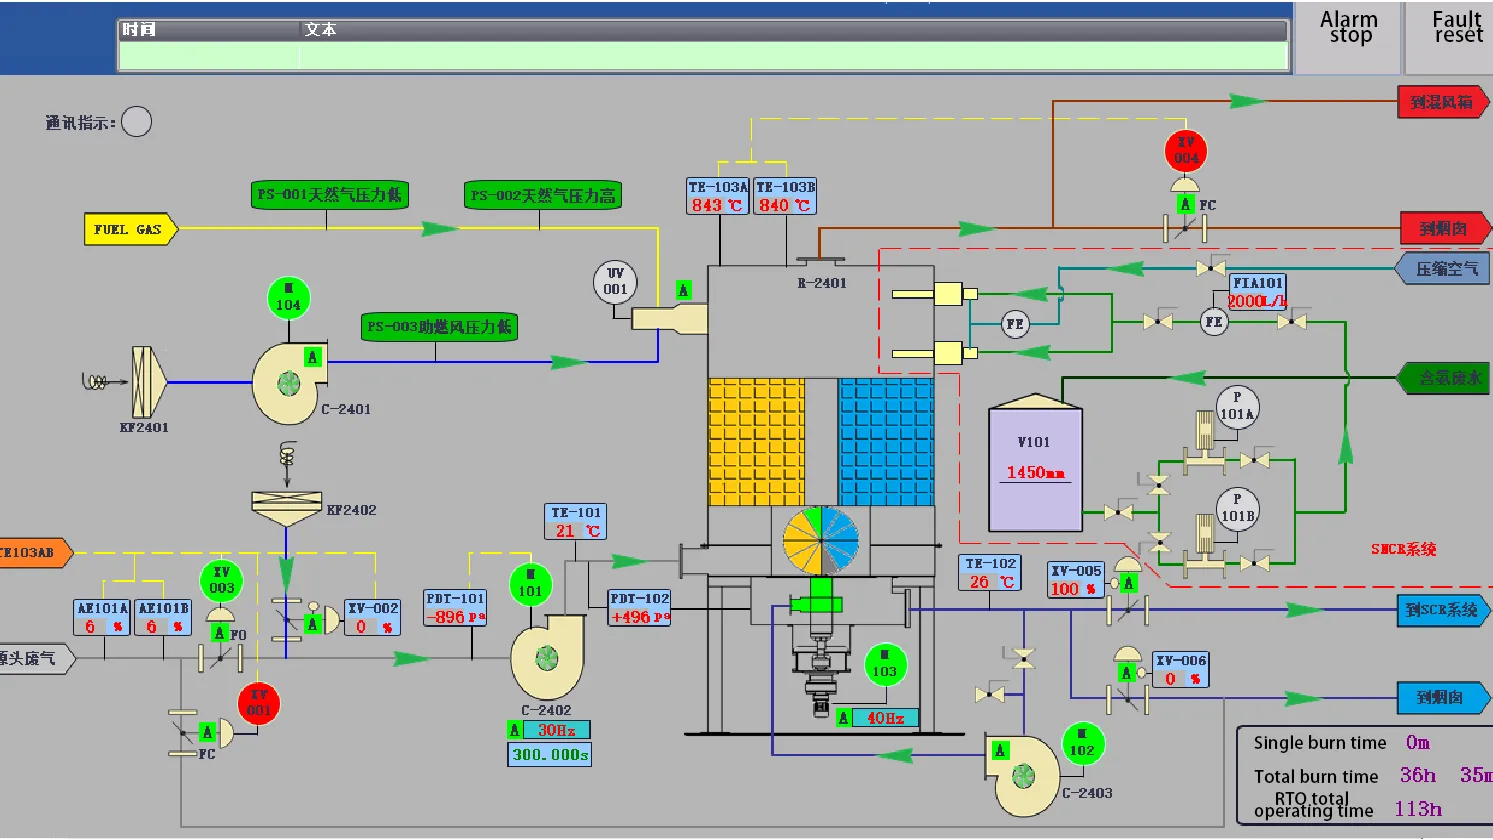Toggle auto mode beside 40Hz frequency field
This screenshot has width=1493, height=840.
[844, 718]
